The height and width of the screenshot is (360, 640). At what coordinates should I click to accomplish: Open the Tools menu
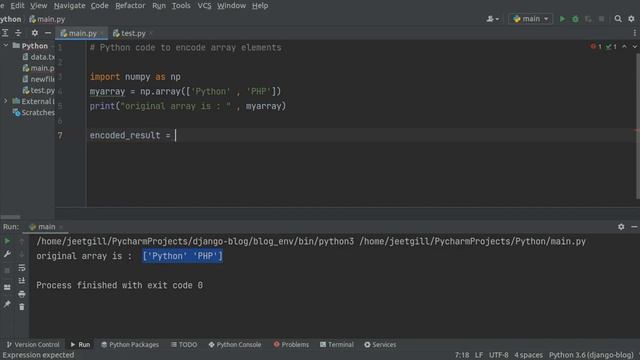coord(181,6)
